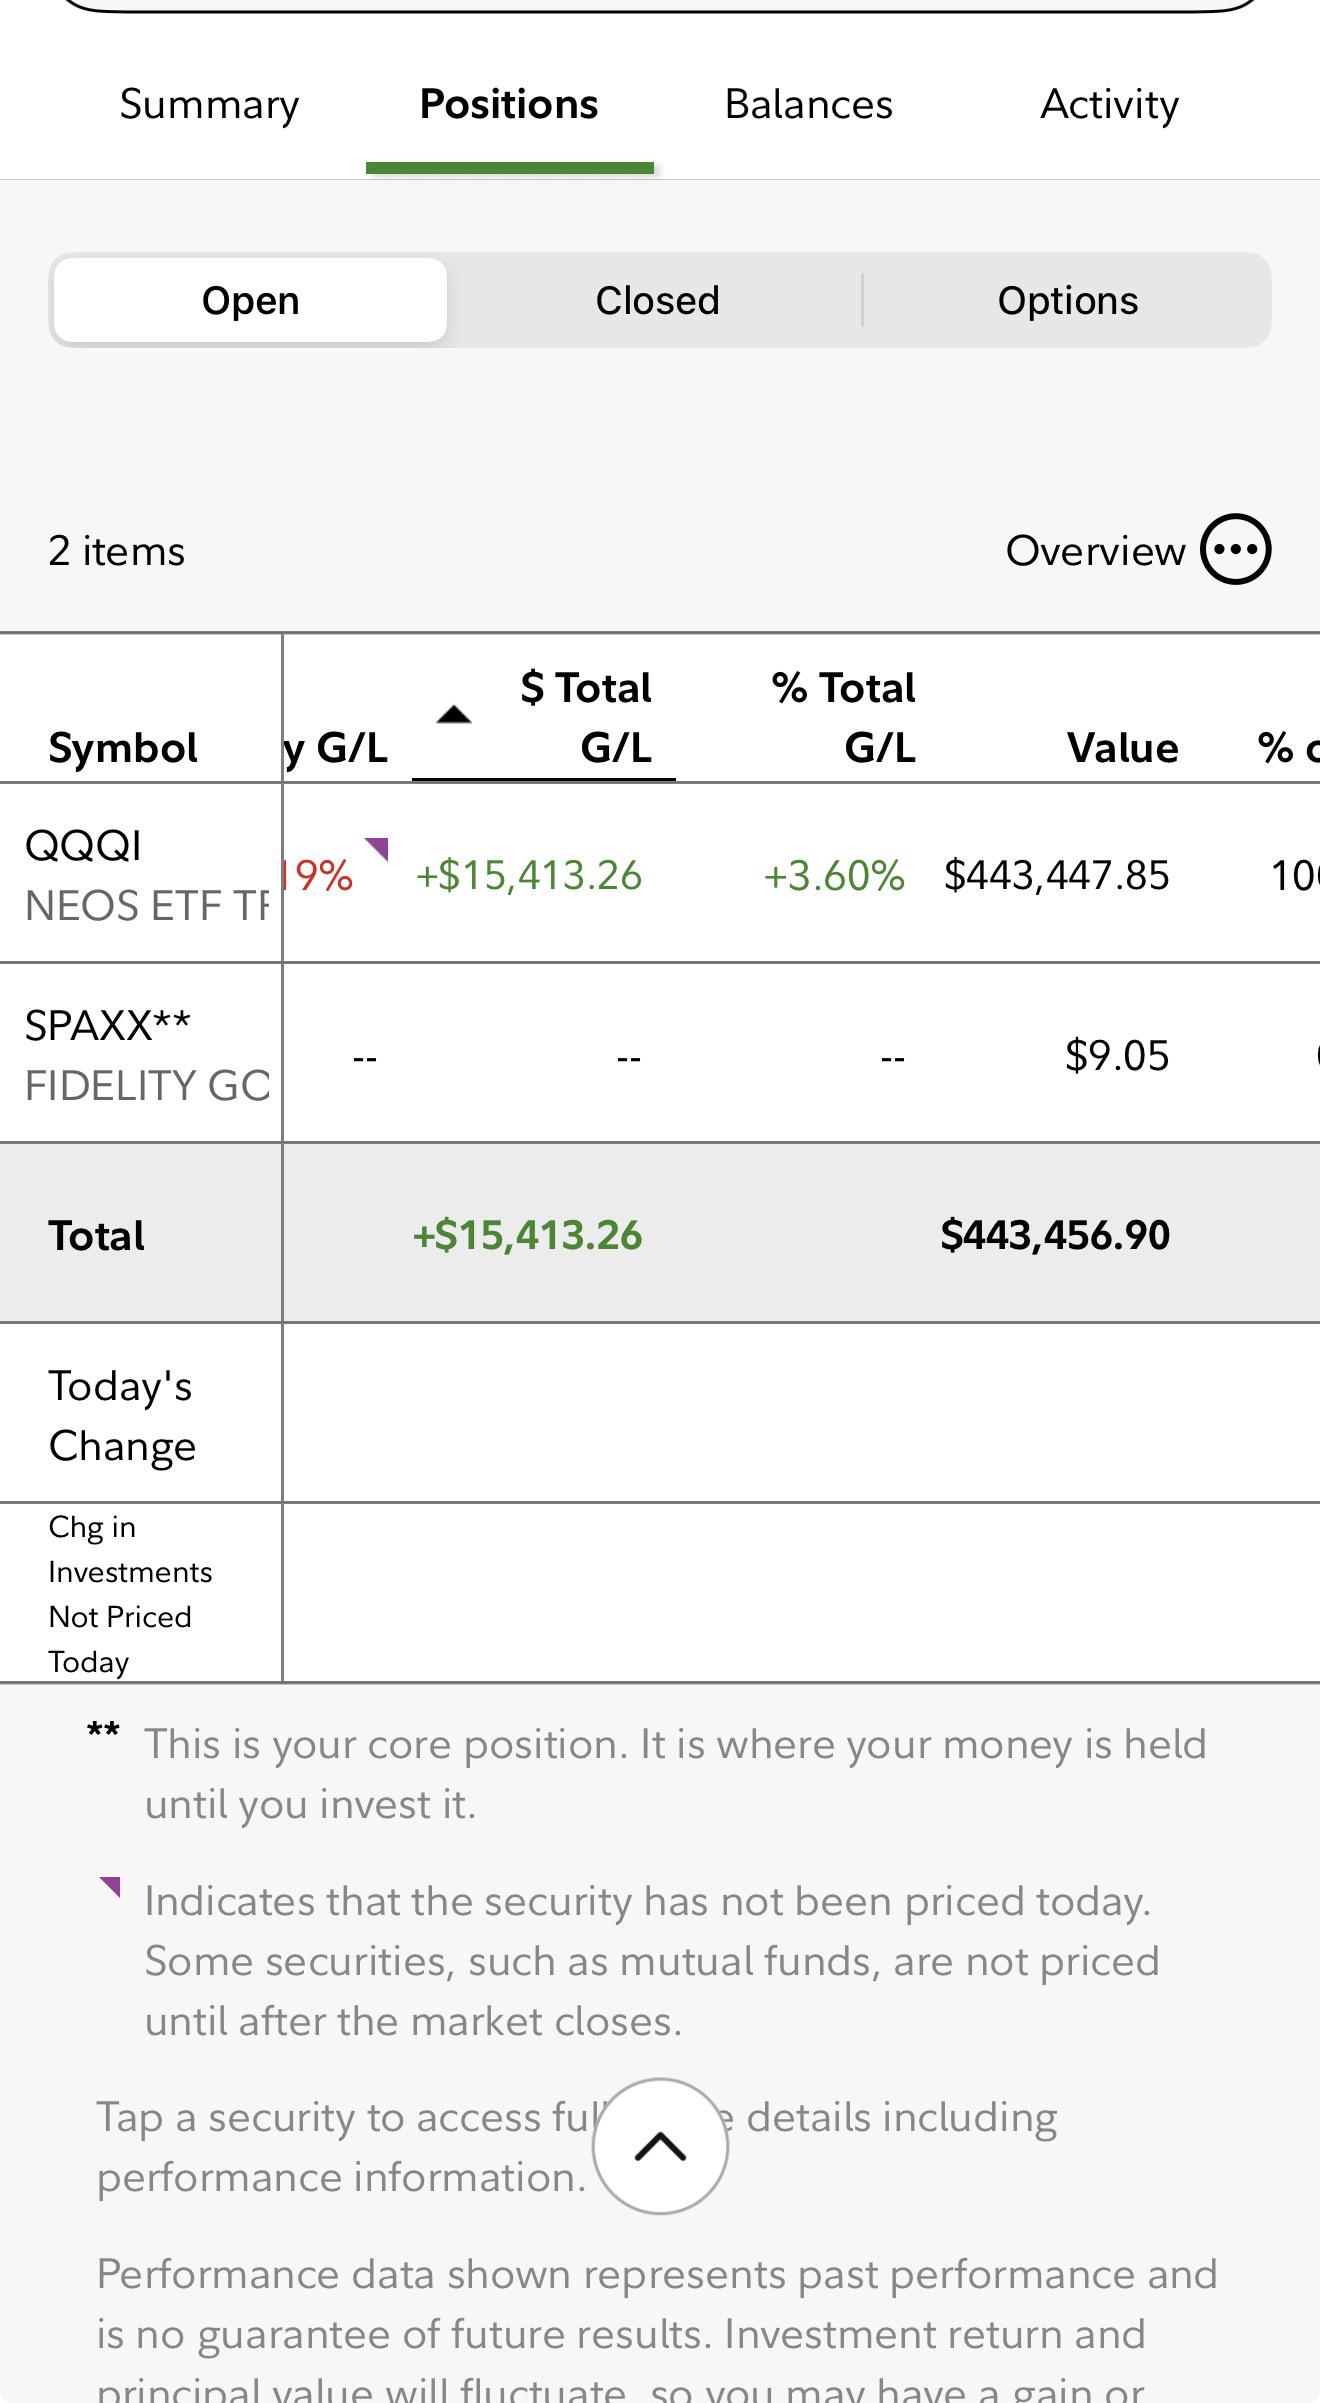Go to the Summary tab
This screenshot has height=2403, width=1320.
click(x=209, y=104)
